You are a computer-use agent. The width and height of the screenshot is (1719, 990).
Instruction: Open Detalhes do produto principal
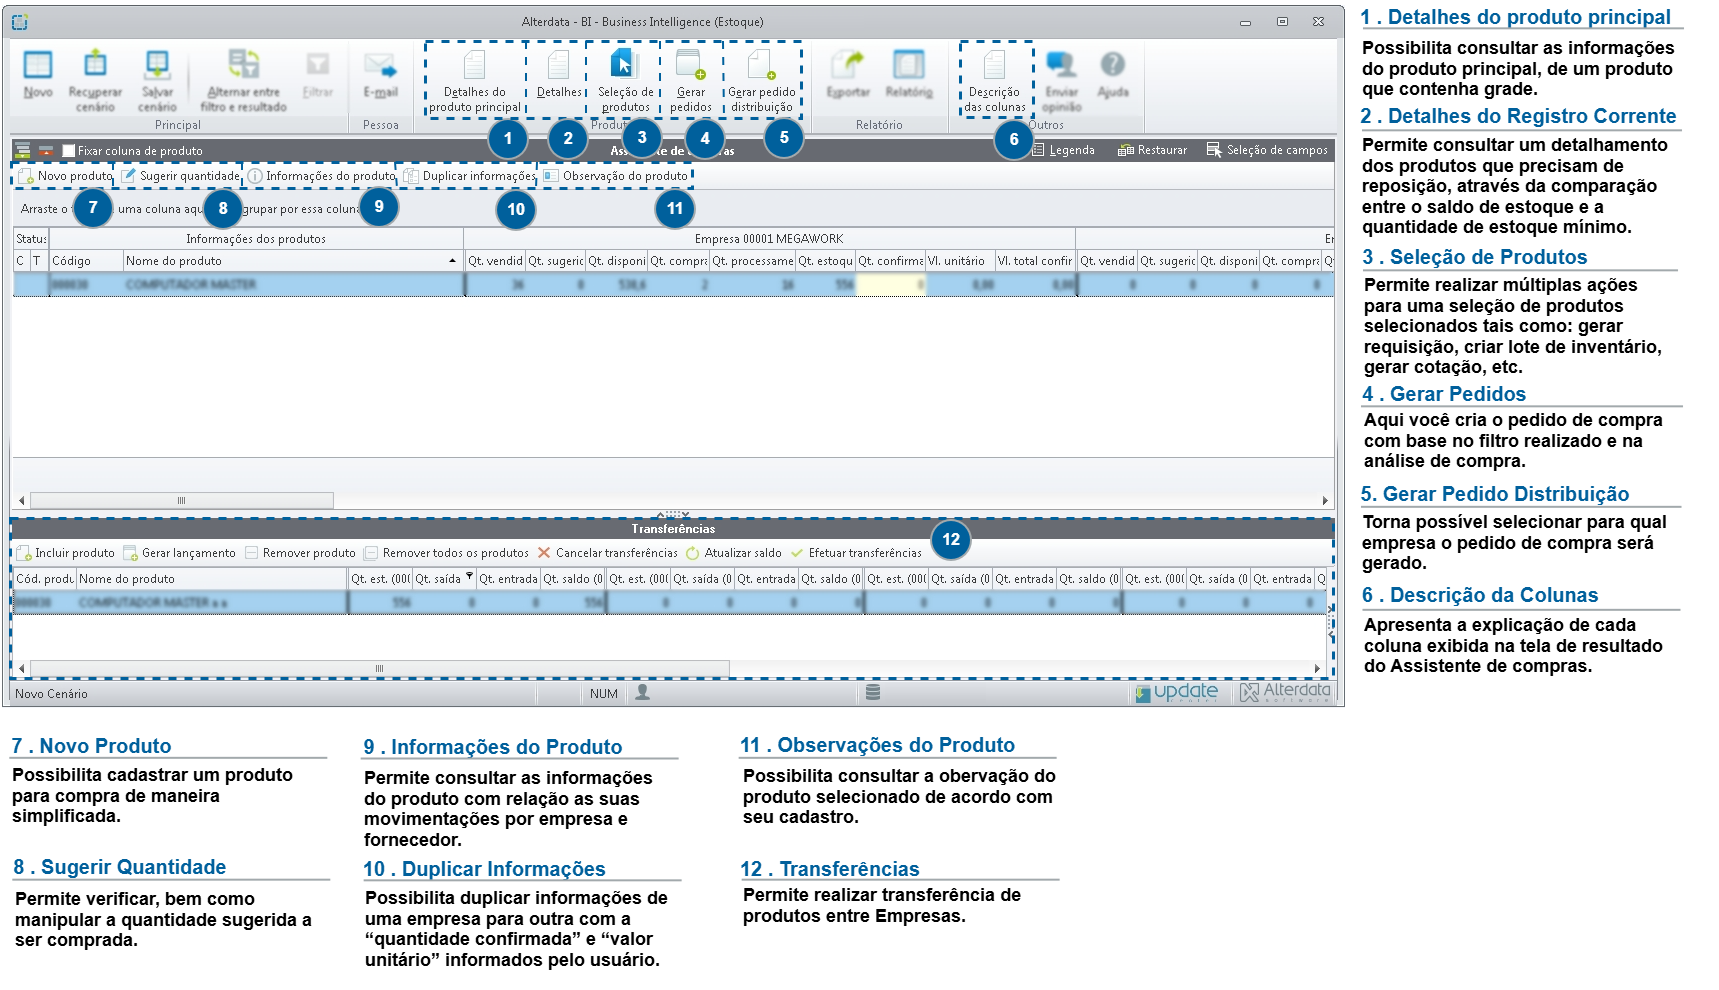point(475,81)
